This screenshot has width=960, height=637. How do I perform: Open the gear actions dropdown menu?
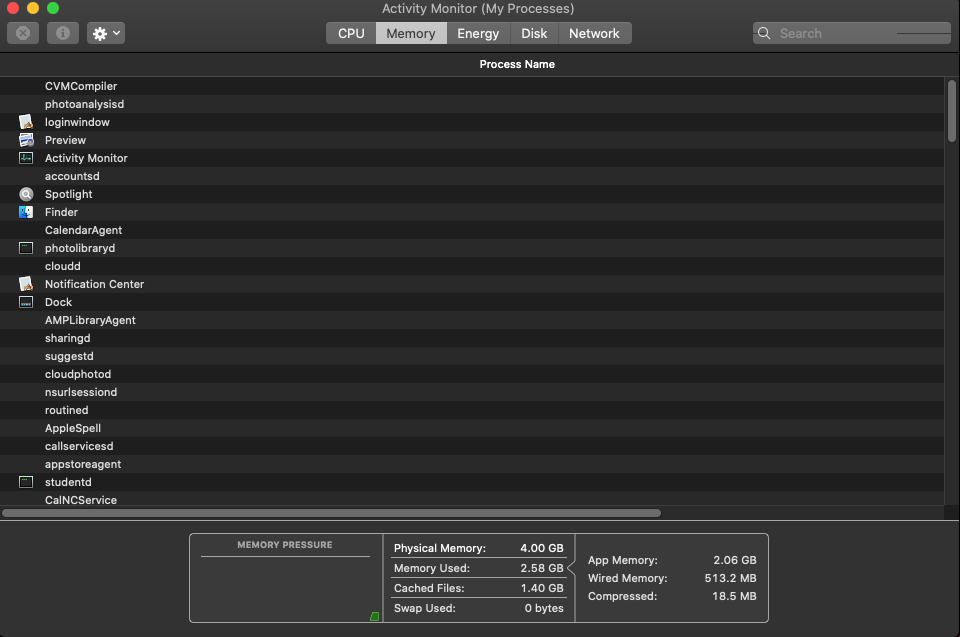[x=106, y=33]
